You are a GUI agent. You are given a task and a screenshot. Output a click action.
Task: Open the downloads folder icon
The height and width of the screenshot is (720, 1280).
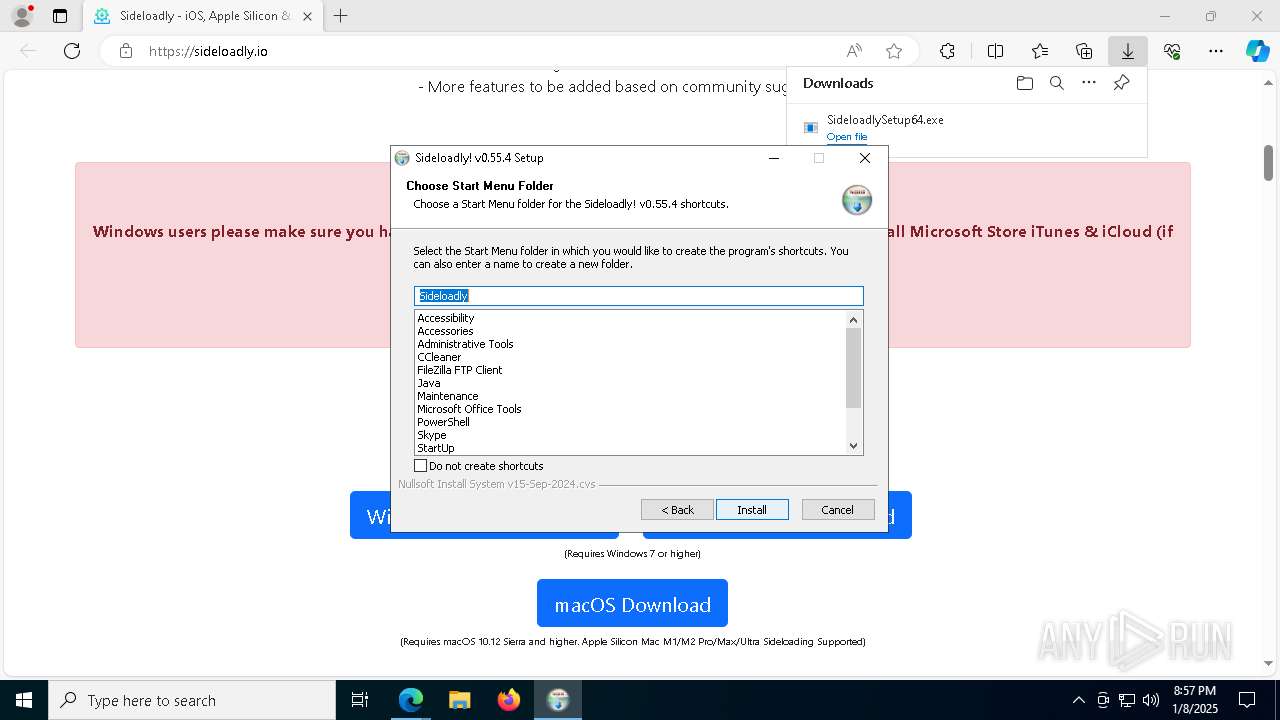point(1024,83)
